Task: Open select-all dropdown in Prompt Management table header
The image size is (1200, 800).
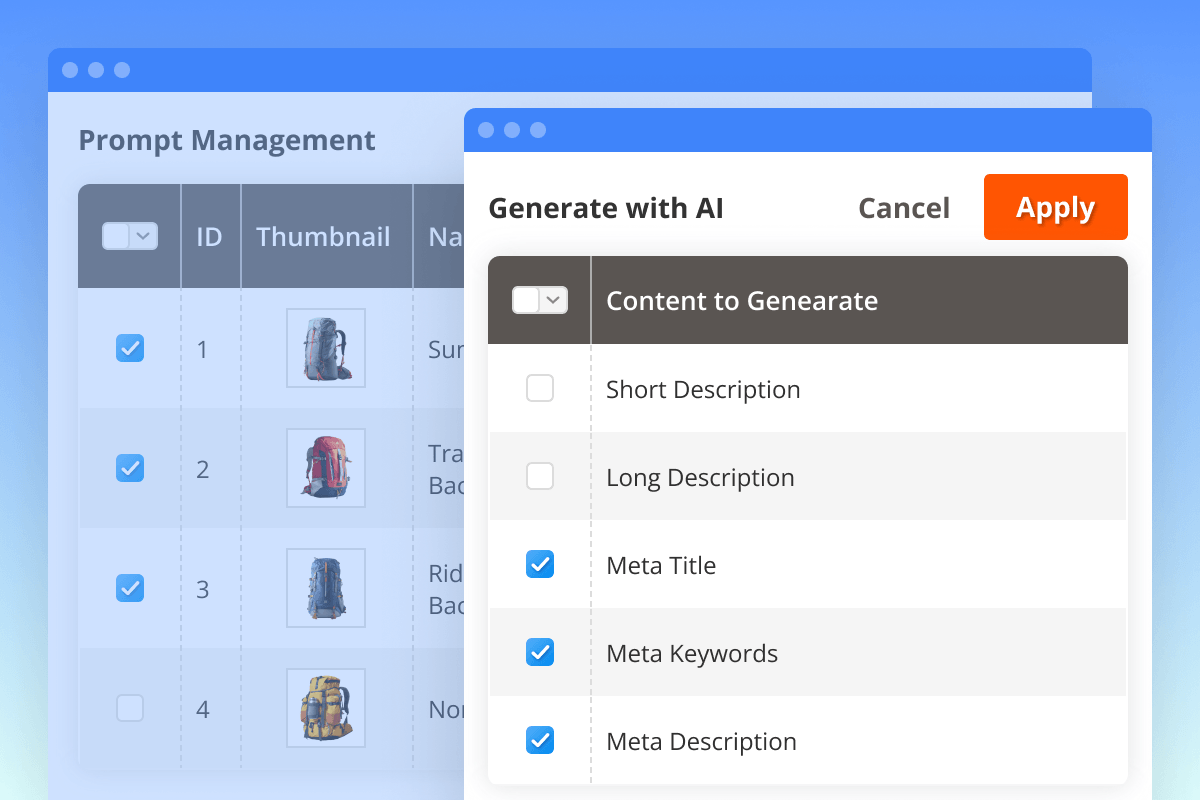Action: [144, 236]
